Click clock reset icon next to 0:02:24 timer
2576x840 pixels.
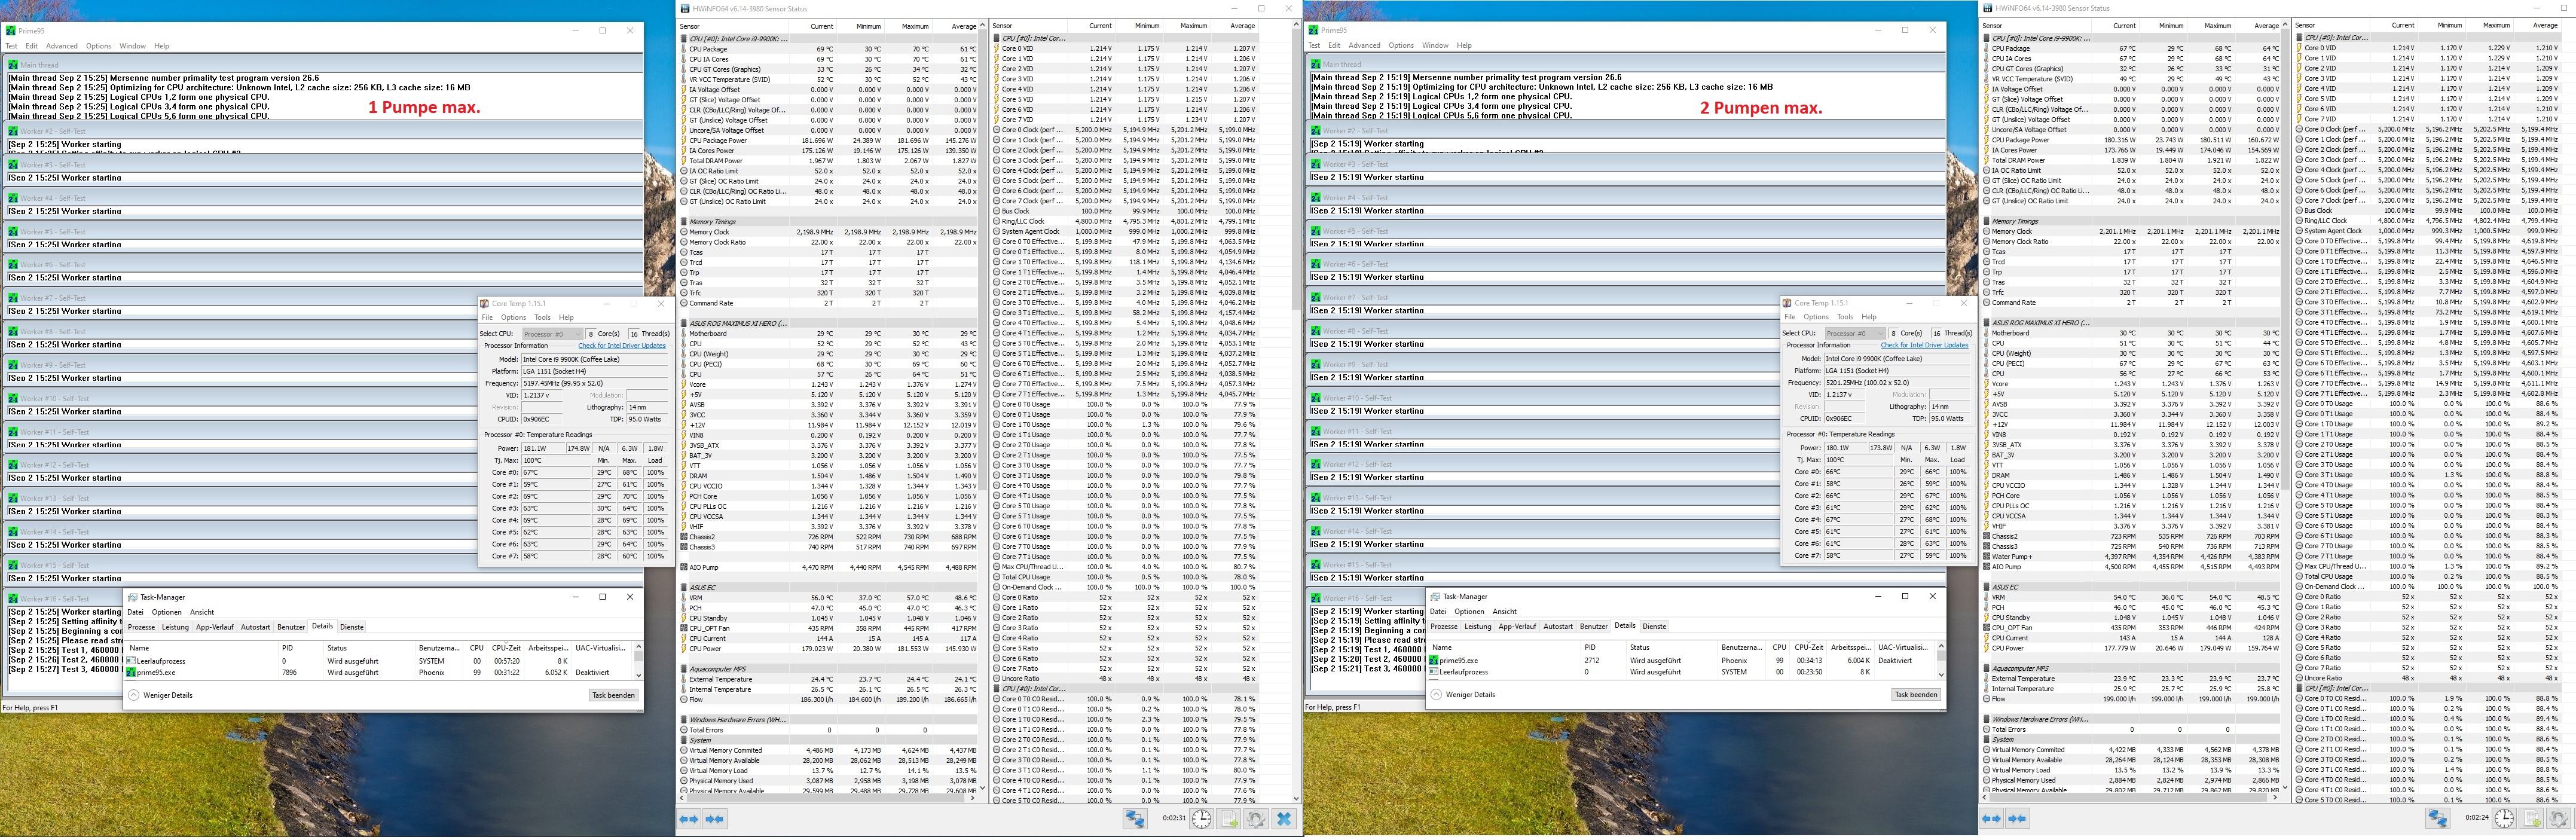tap(2504, 819)
